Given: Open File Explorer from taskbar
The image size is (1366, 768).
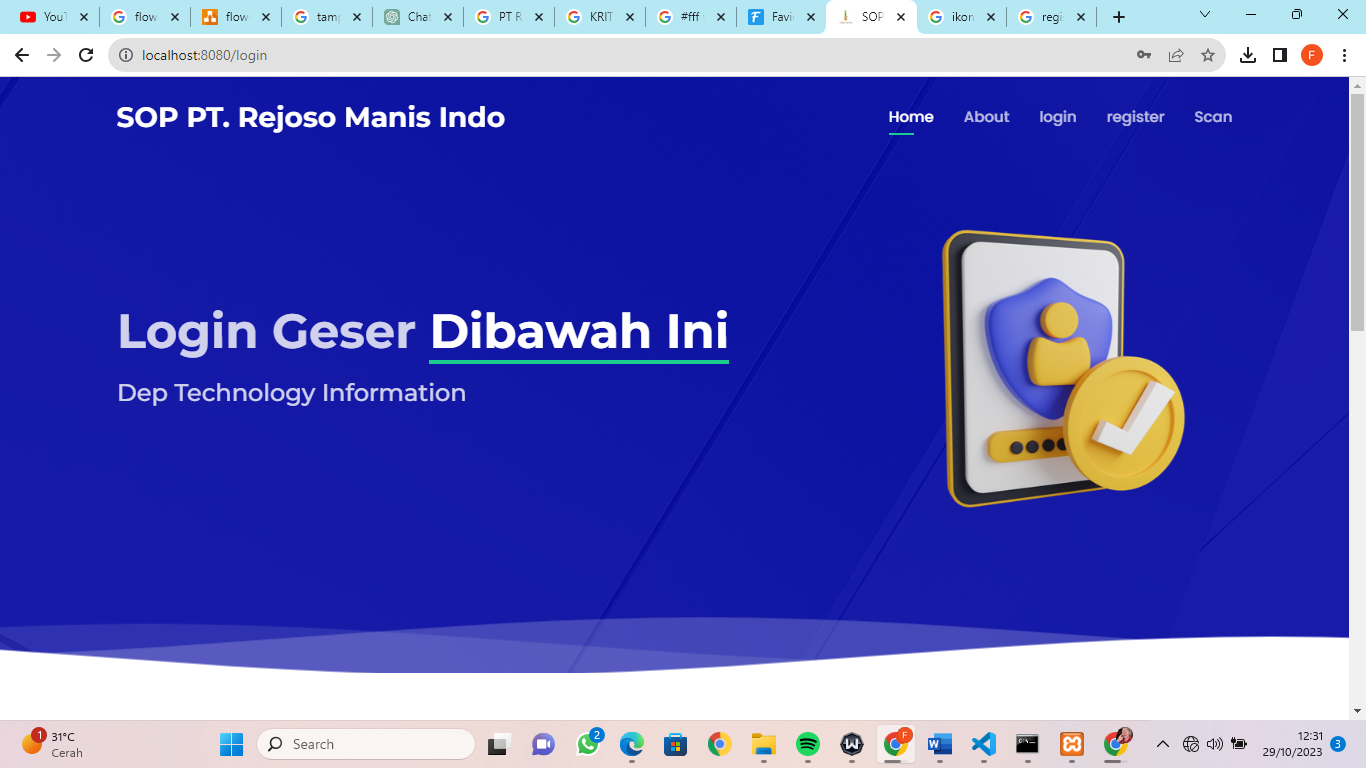Looking at the screenshot, I should (763, 744).
